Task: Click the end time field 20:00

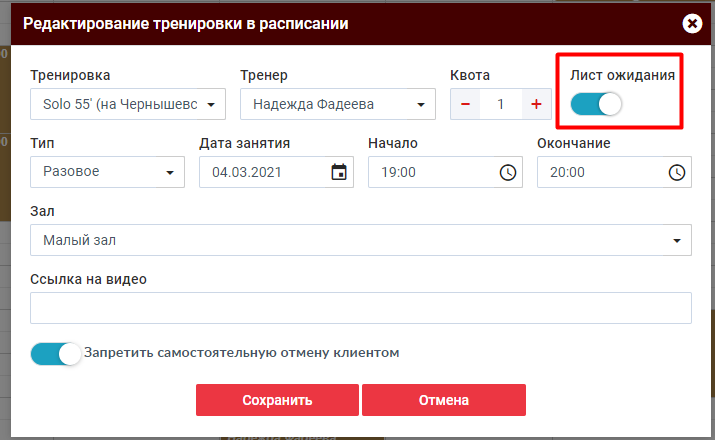Action: [598, 172]
